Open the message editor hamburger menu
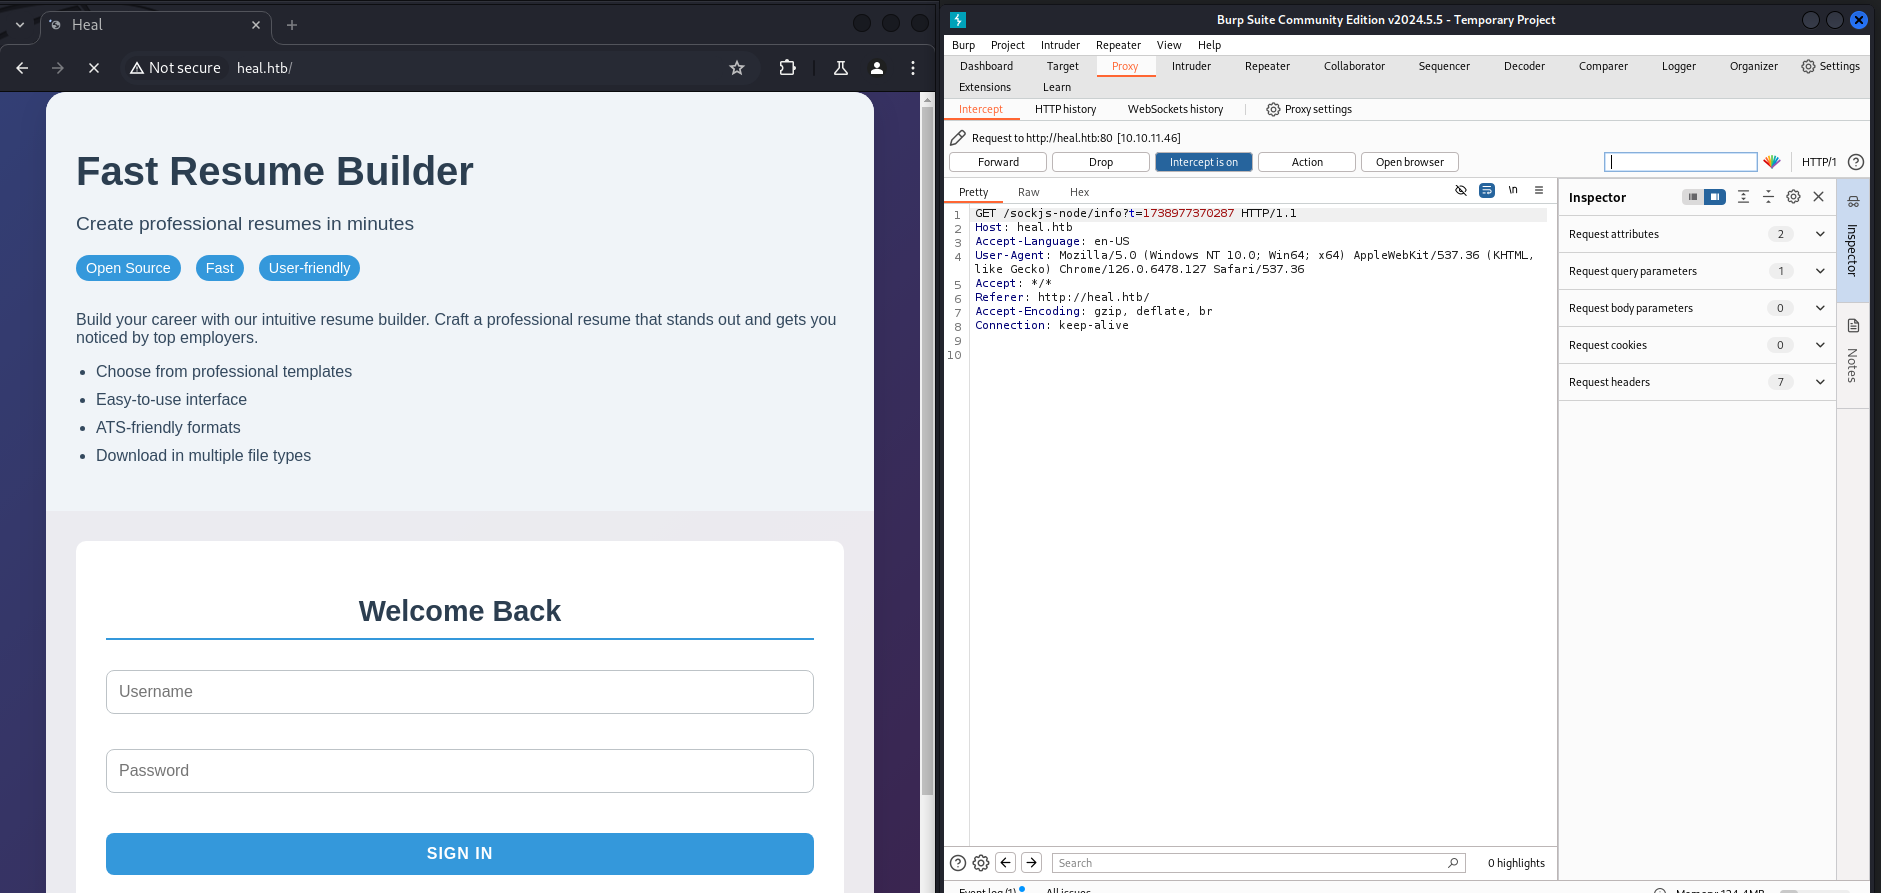Screen dimensions: 1881x893 tap(1539, 190)
